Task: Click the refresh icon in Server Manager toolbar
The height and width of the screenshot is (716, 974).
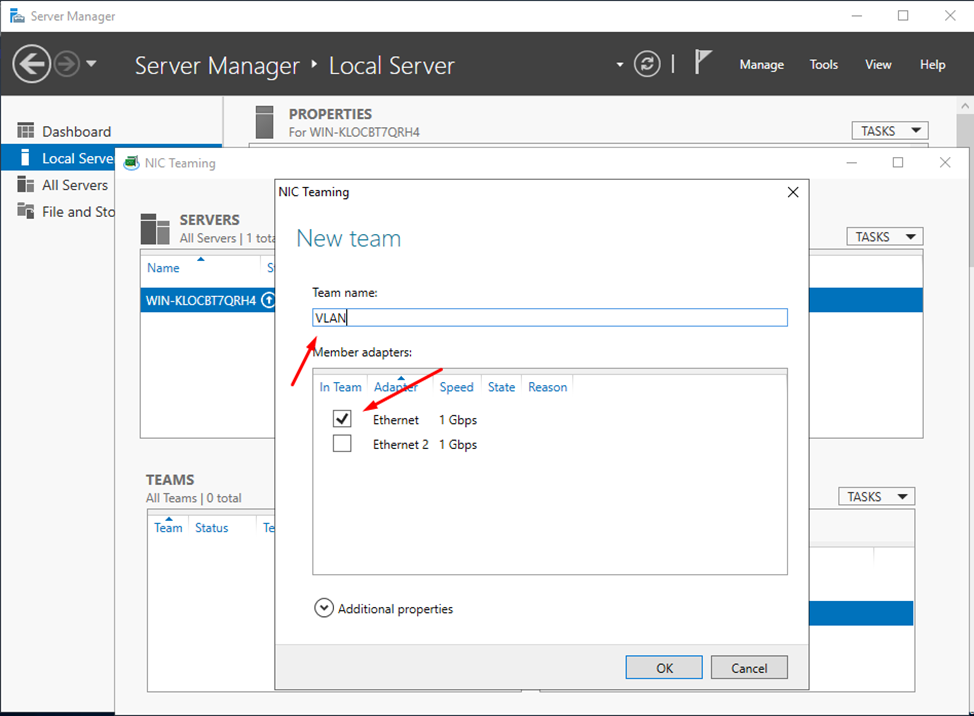Action: coord(646,63)
